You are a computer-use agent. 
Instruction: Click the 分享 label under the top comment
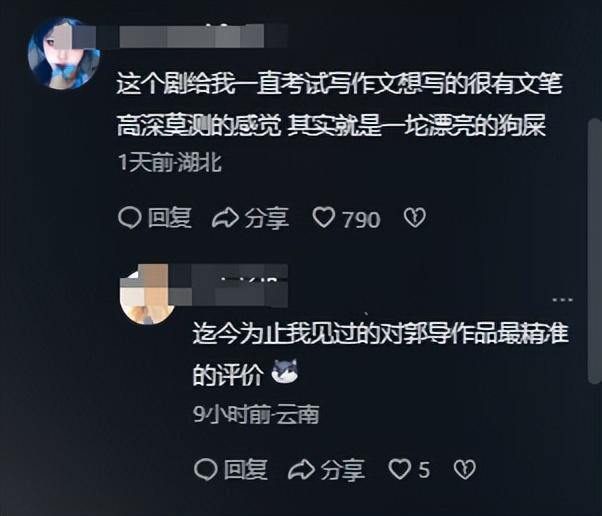(267, 218)
